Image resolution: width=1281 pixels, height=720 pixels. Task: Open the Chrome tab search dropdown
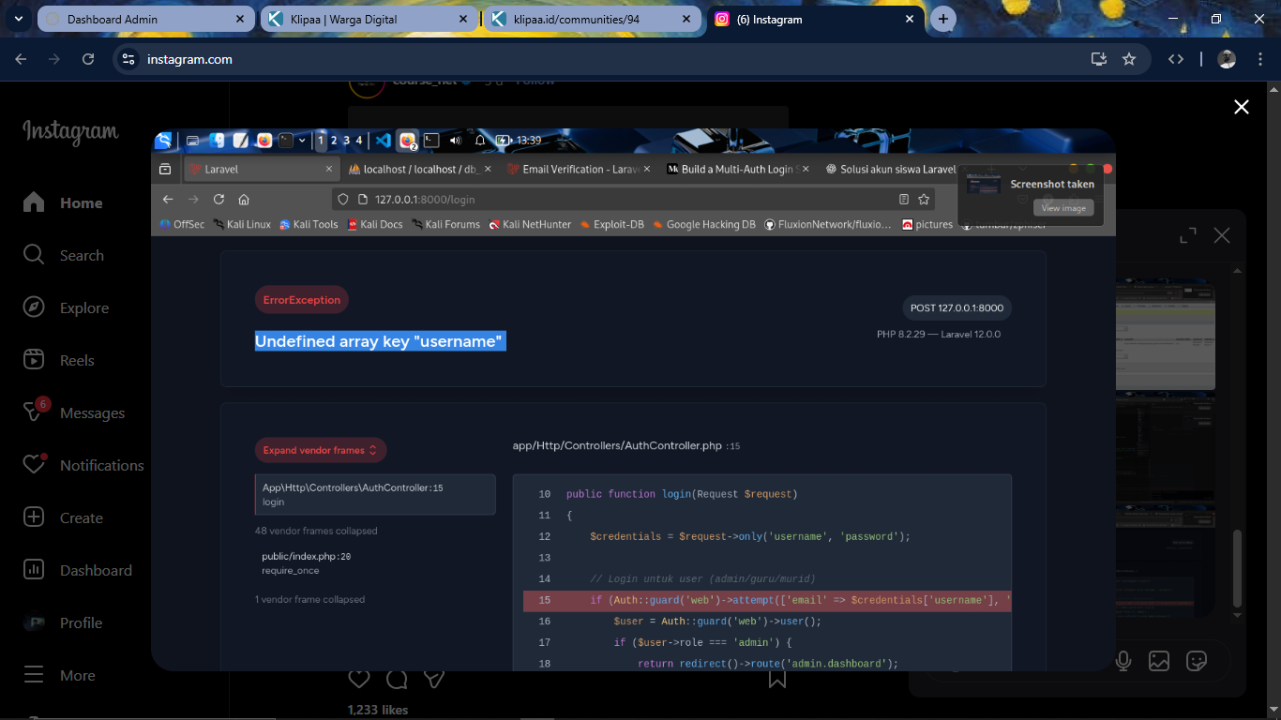pos(18,19)
